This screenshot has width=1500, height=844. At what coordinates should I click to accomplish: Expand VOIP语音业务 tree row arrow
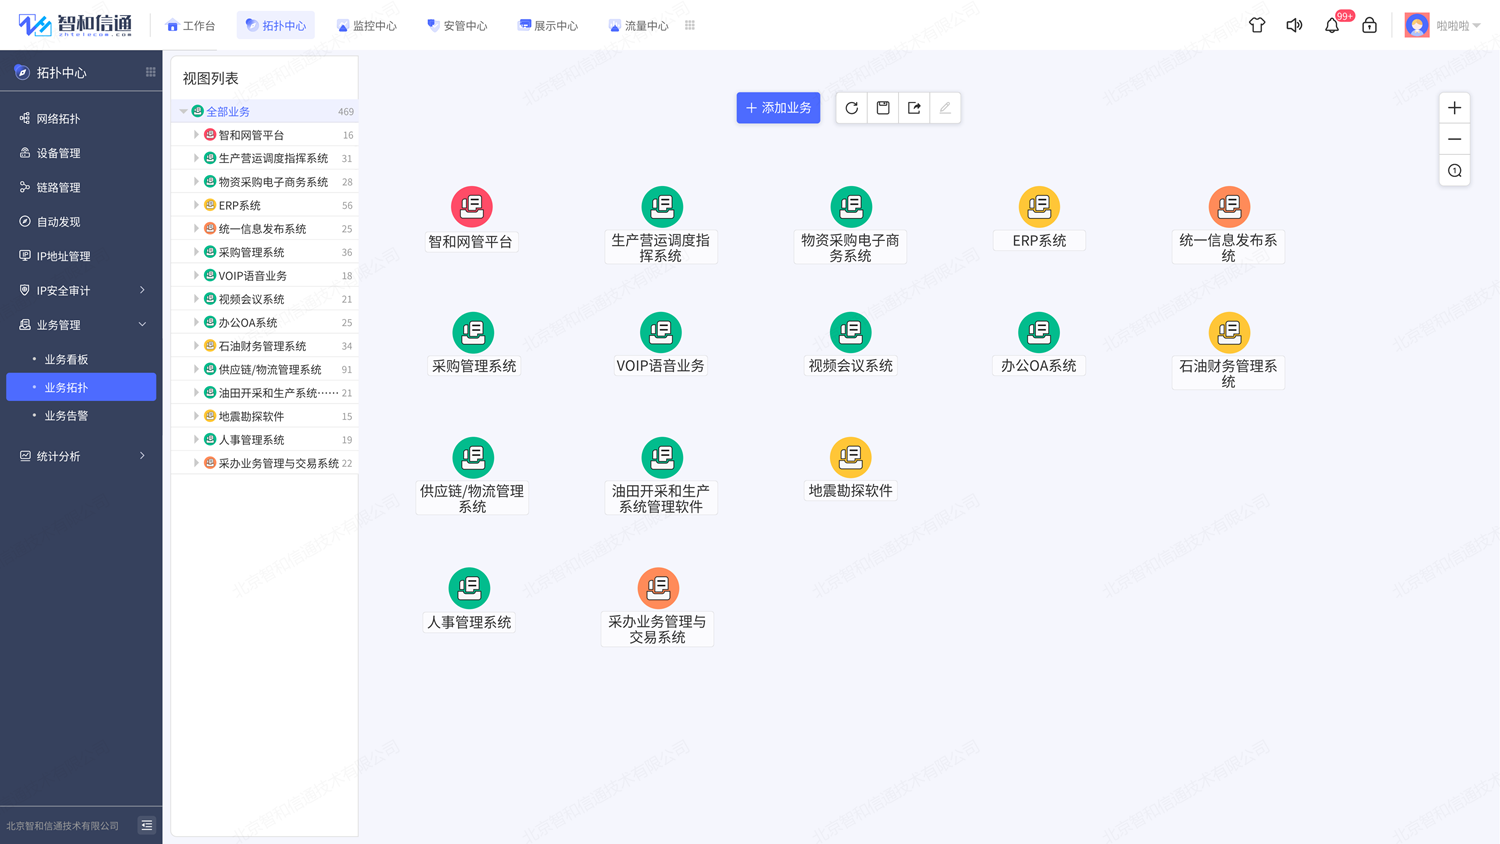[x=196, y=275]
